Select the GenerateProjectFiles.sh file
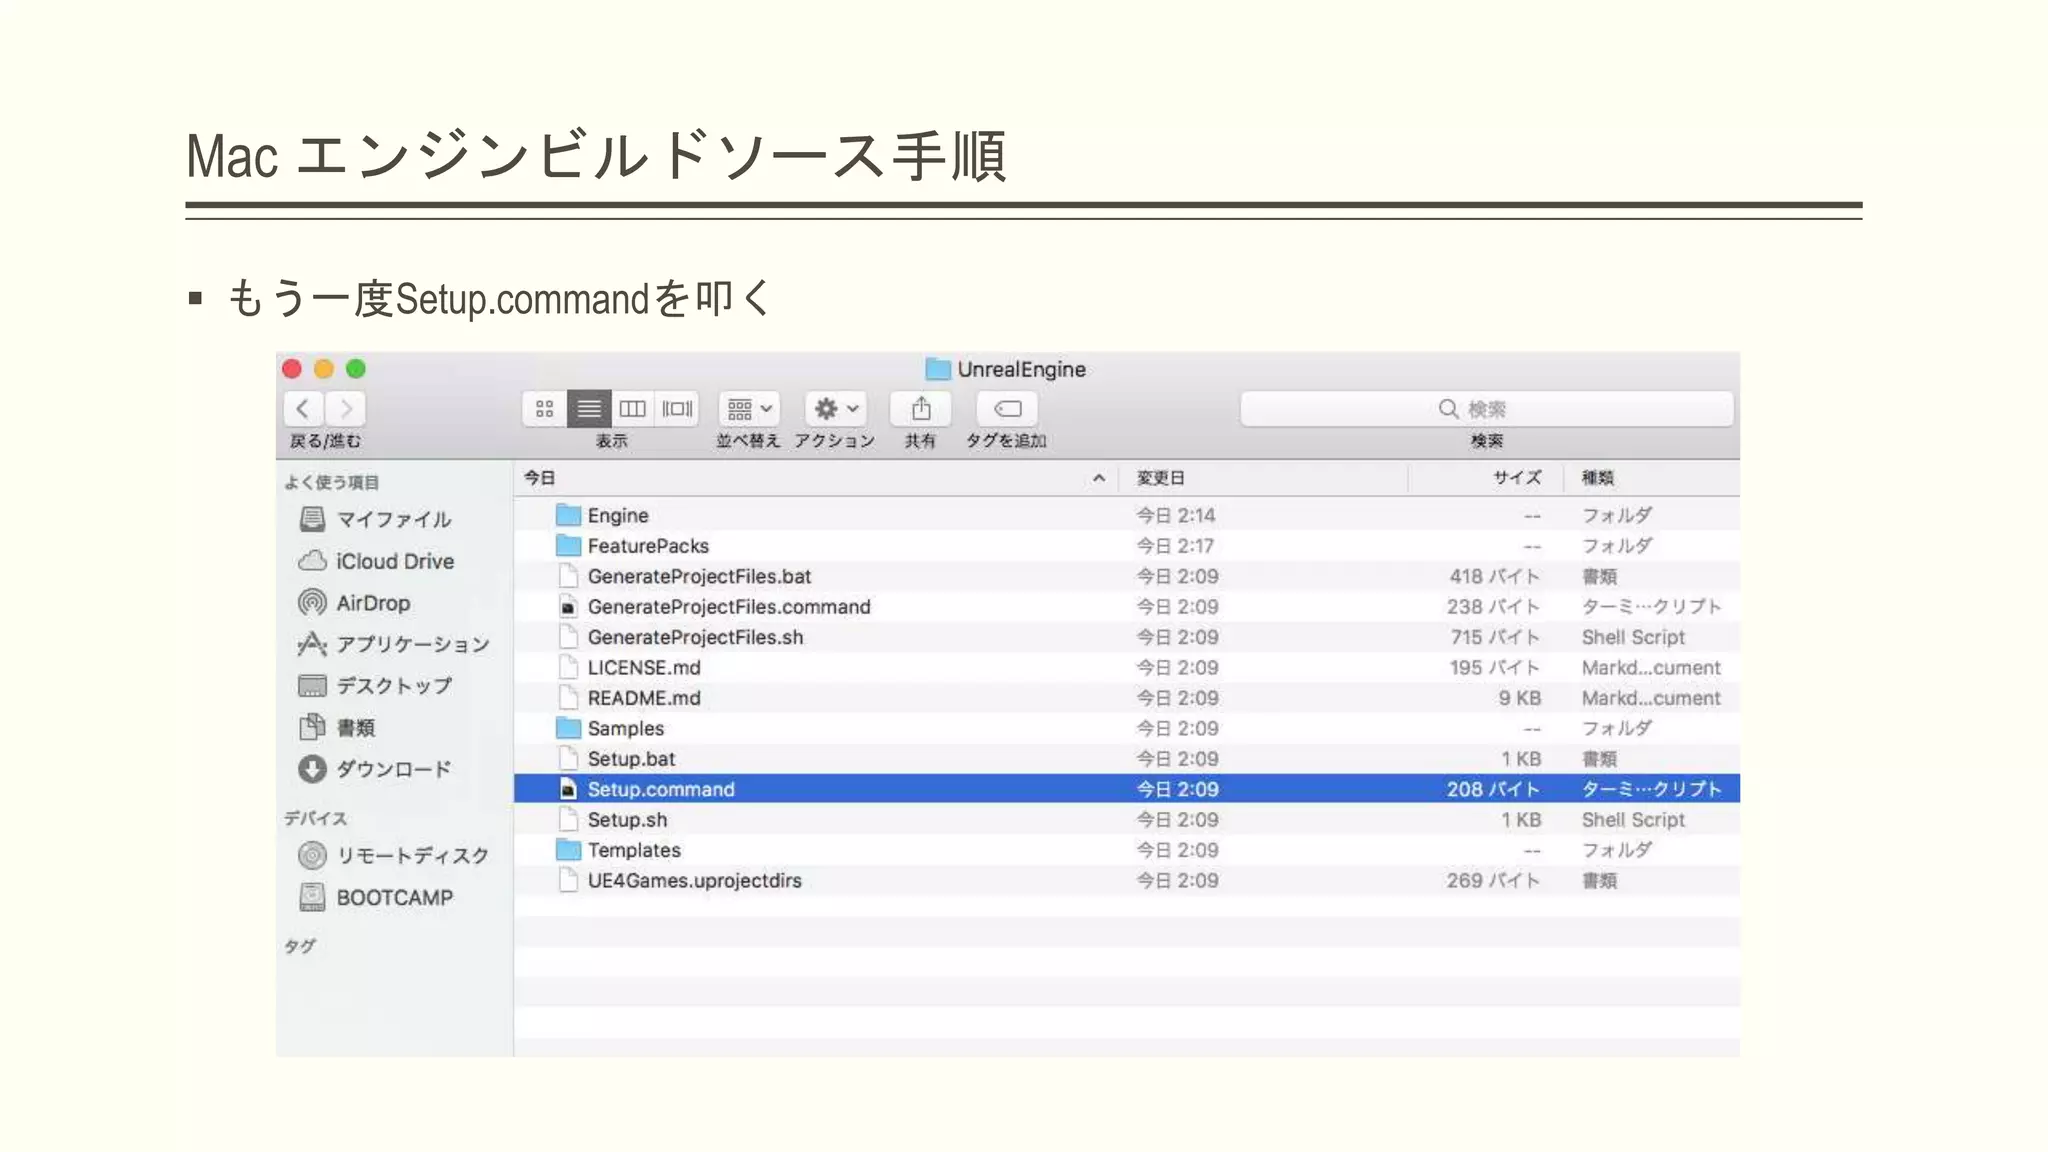The height and width of the screenshot is (1152, 2048). point(1127,637)
